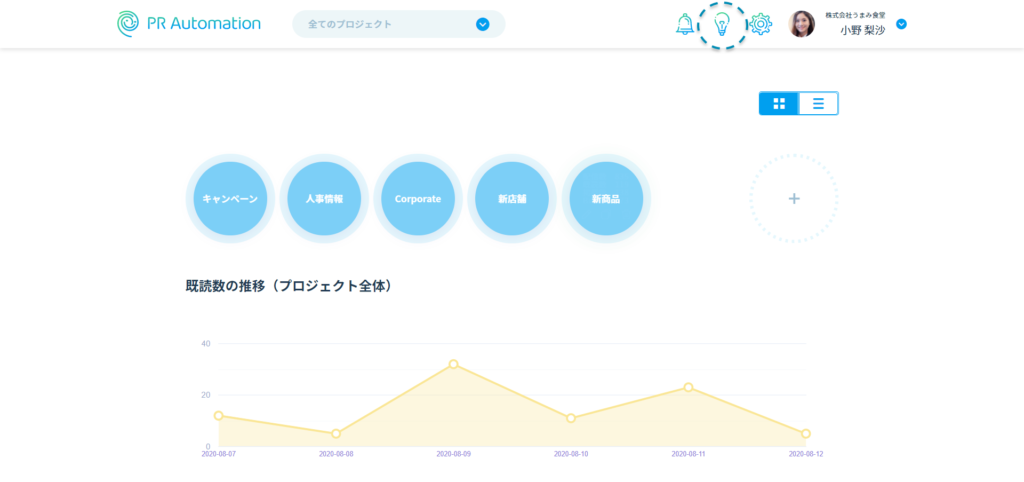Switch to list view layout
The height and width of the screenshot is (482, 1024).
pos(818,103)
